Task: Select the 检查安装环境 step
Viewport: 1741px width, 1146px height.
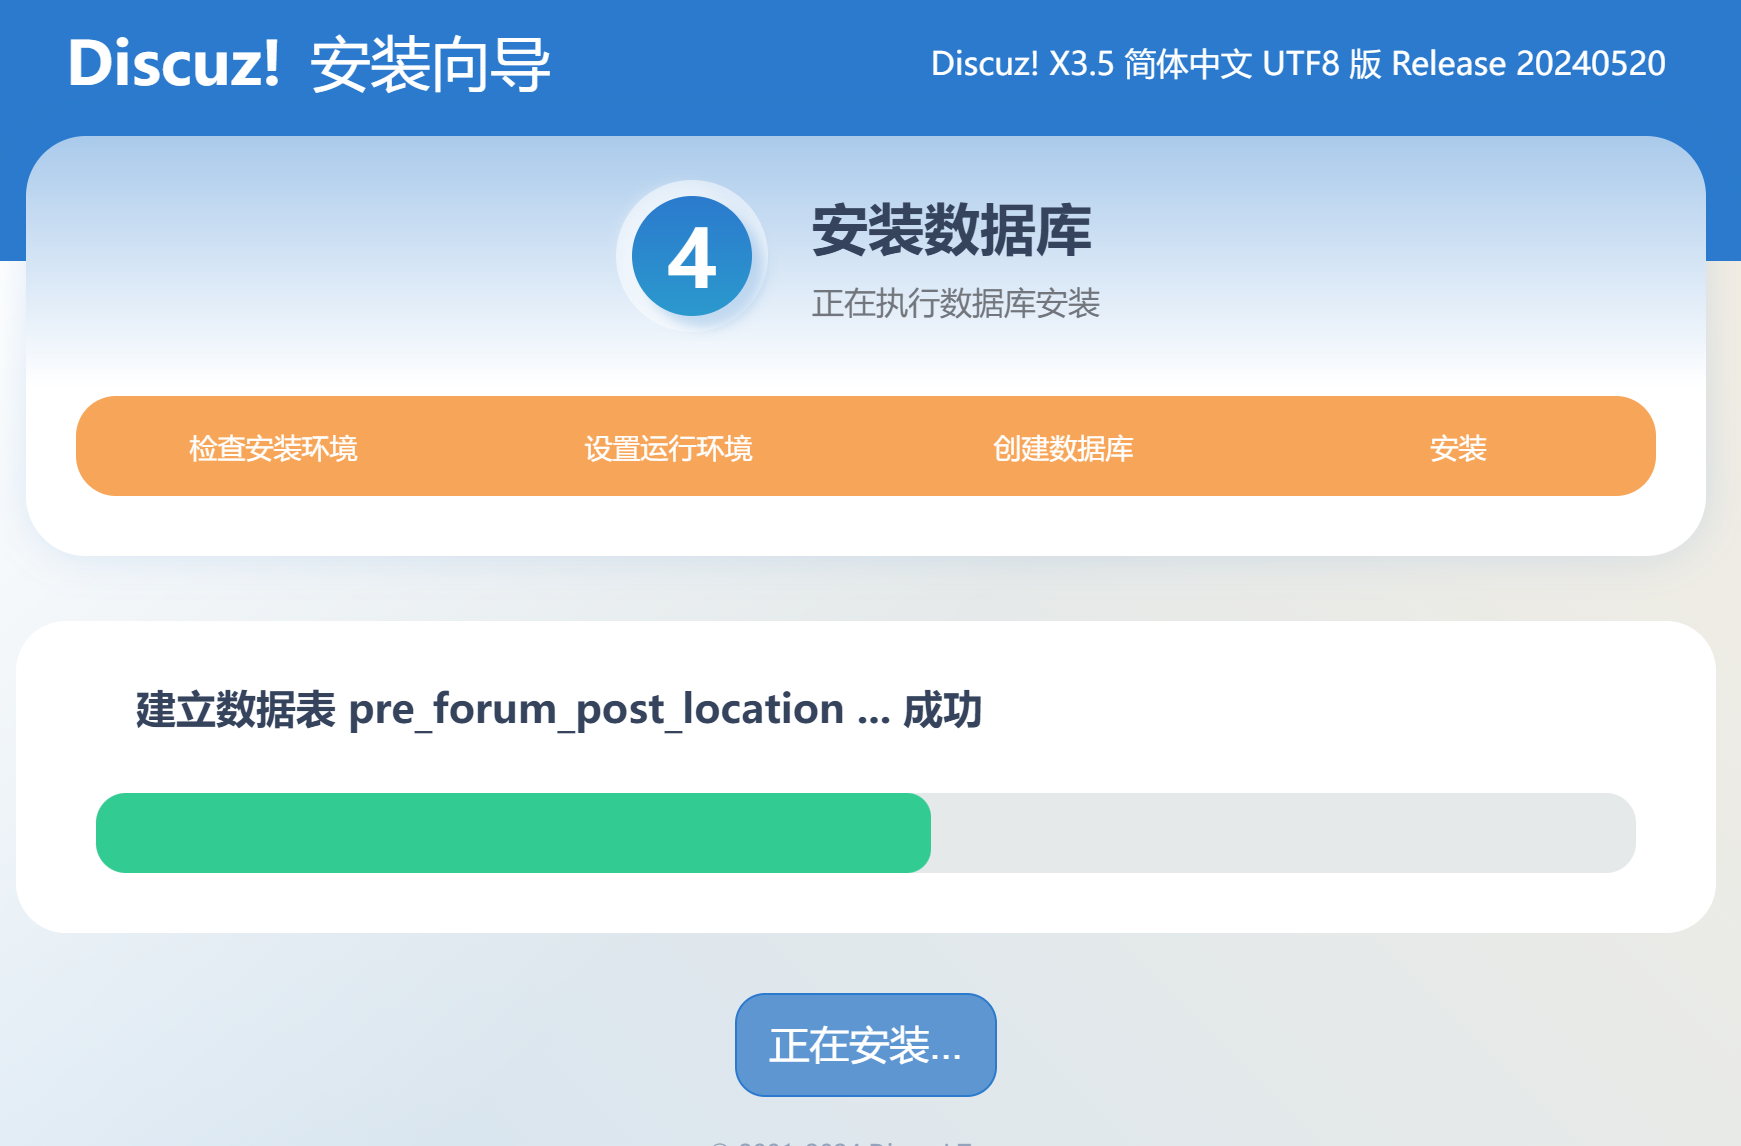Action: (273, 448)
